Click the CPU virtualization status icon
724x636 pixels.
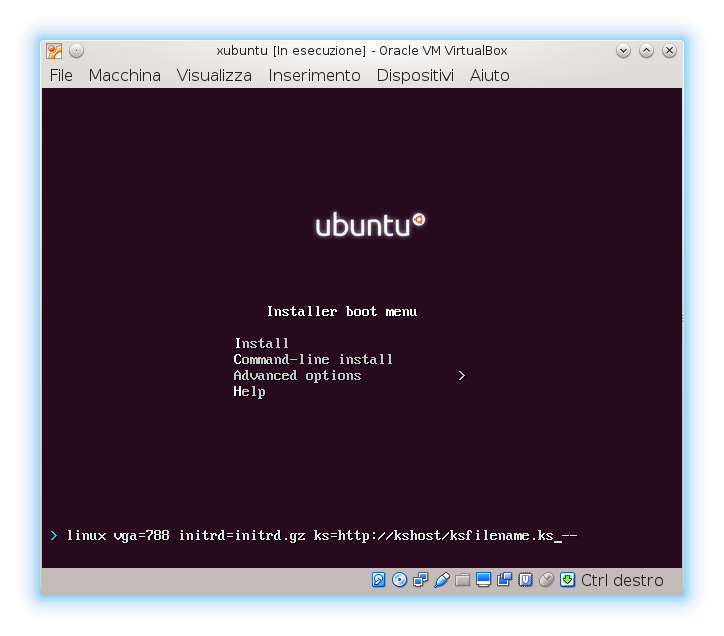[525, 580]
